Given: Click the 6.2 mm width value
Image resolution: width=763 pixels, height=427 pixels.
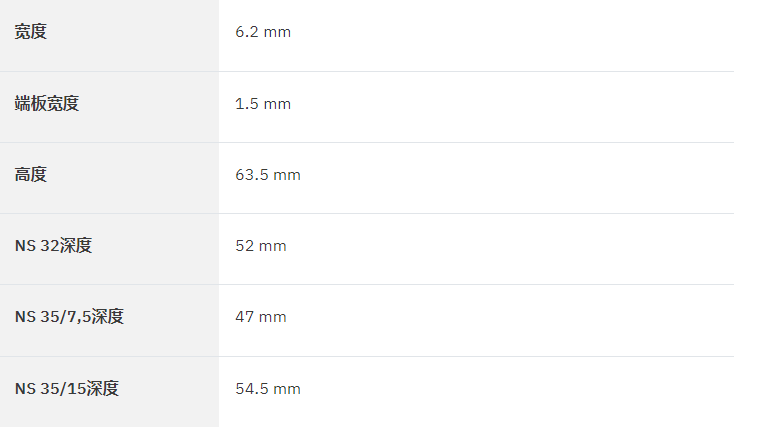Looking at the screenshot, I should point(263,32).
